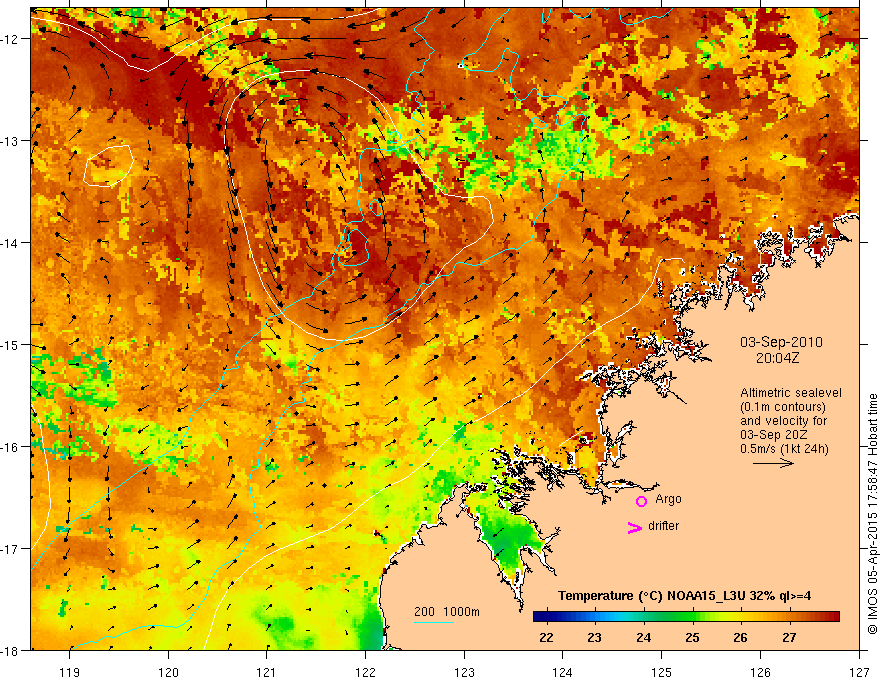Click the magenta Argo circle legend symbol

pyautogui.click(x=641, y=501)
